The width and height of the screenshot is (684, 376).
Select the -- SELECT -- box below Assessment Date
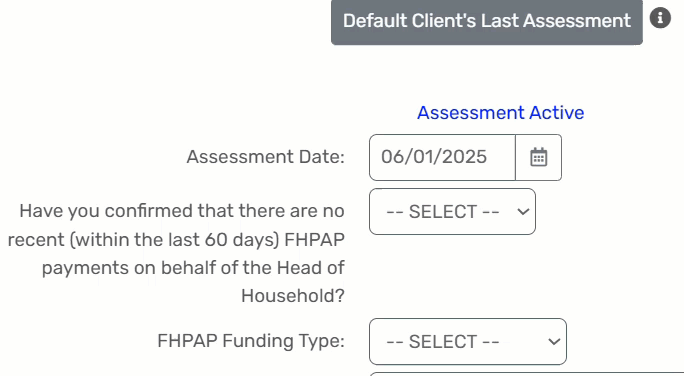pos(452,212)
